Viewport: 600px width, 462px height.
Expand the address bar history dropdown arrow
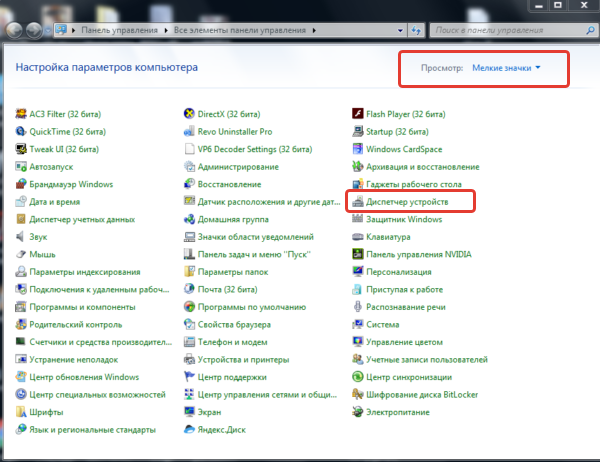[x=400, y=30]
